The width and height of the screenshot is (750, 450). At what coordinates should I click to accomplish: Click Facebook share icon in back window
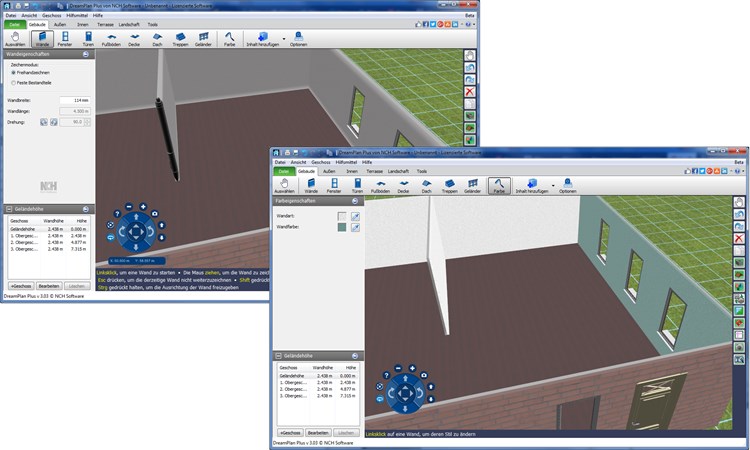point(425,24)
